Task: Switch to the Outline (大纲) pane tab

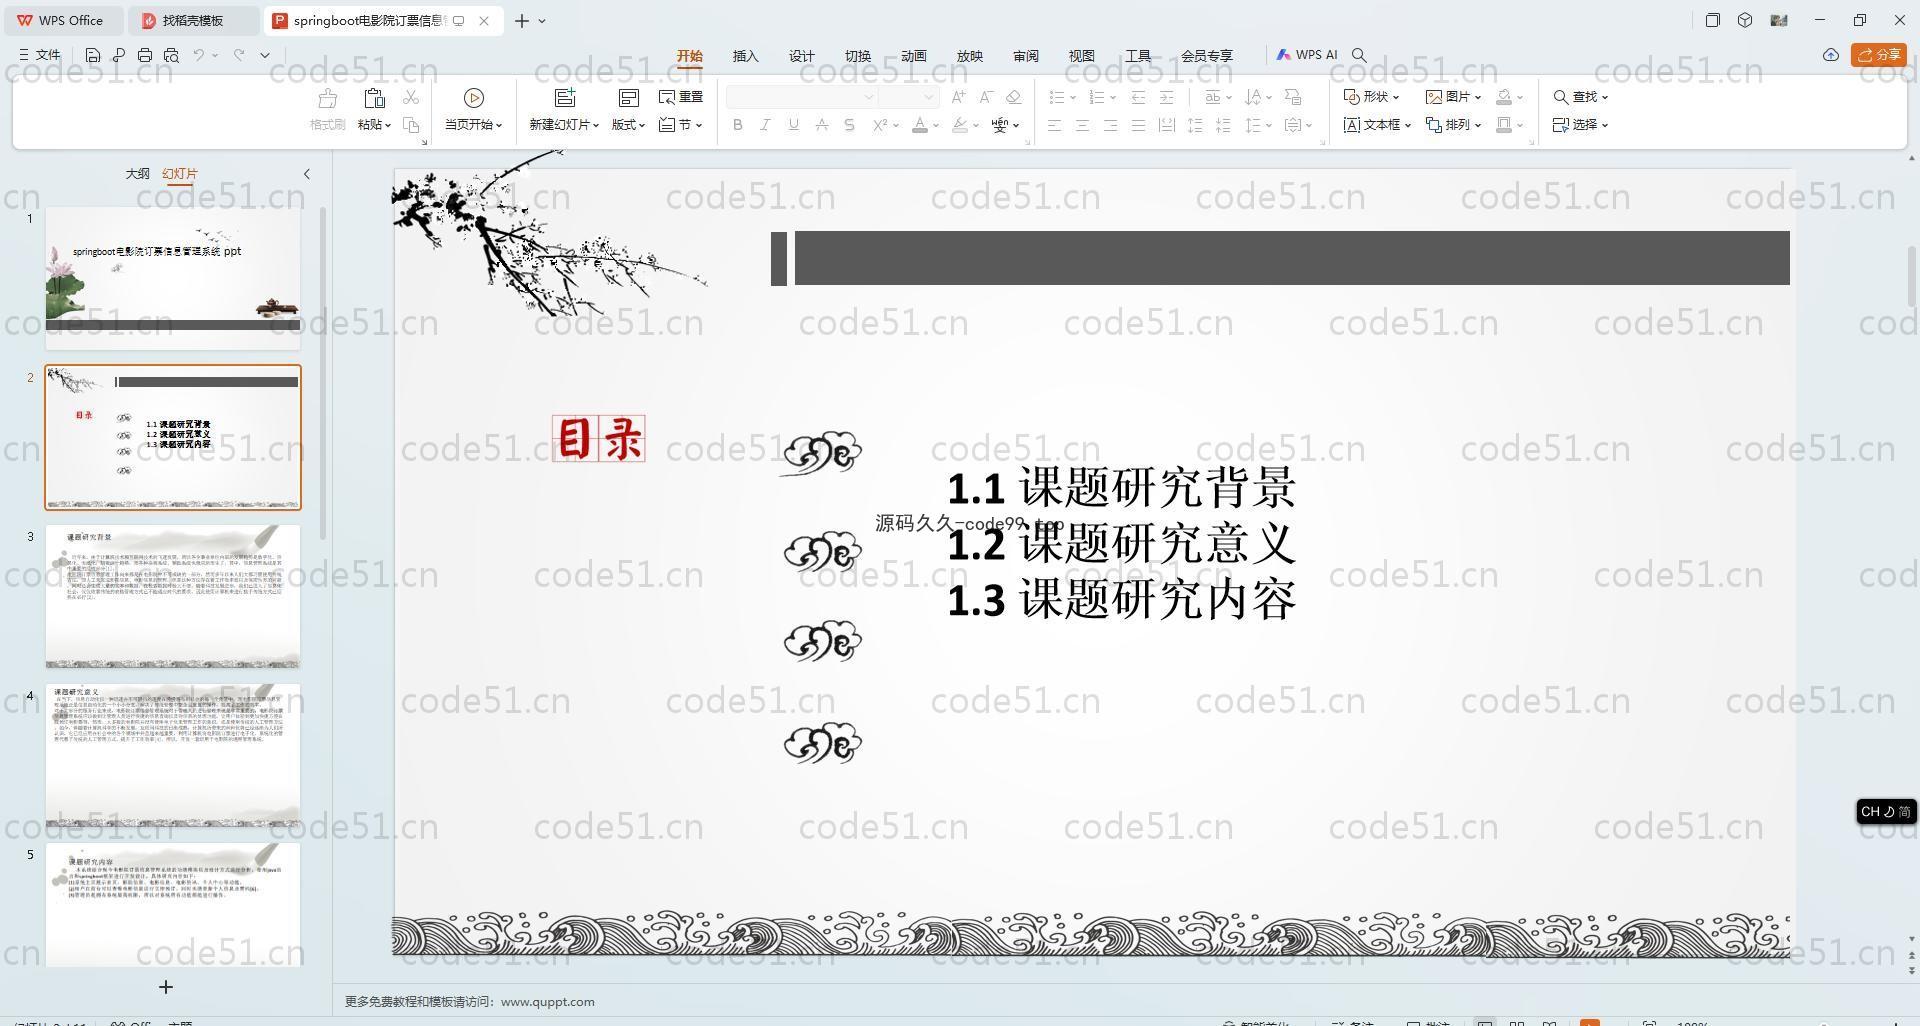Action: tap(137, 174)
